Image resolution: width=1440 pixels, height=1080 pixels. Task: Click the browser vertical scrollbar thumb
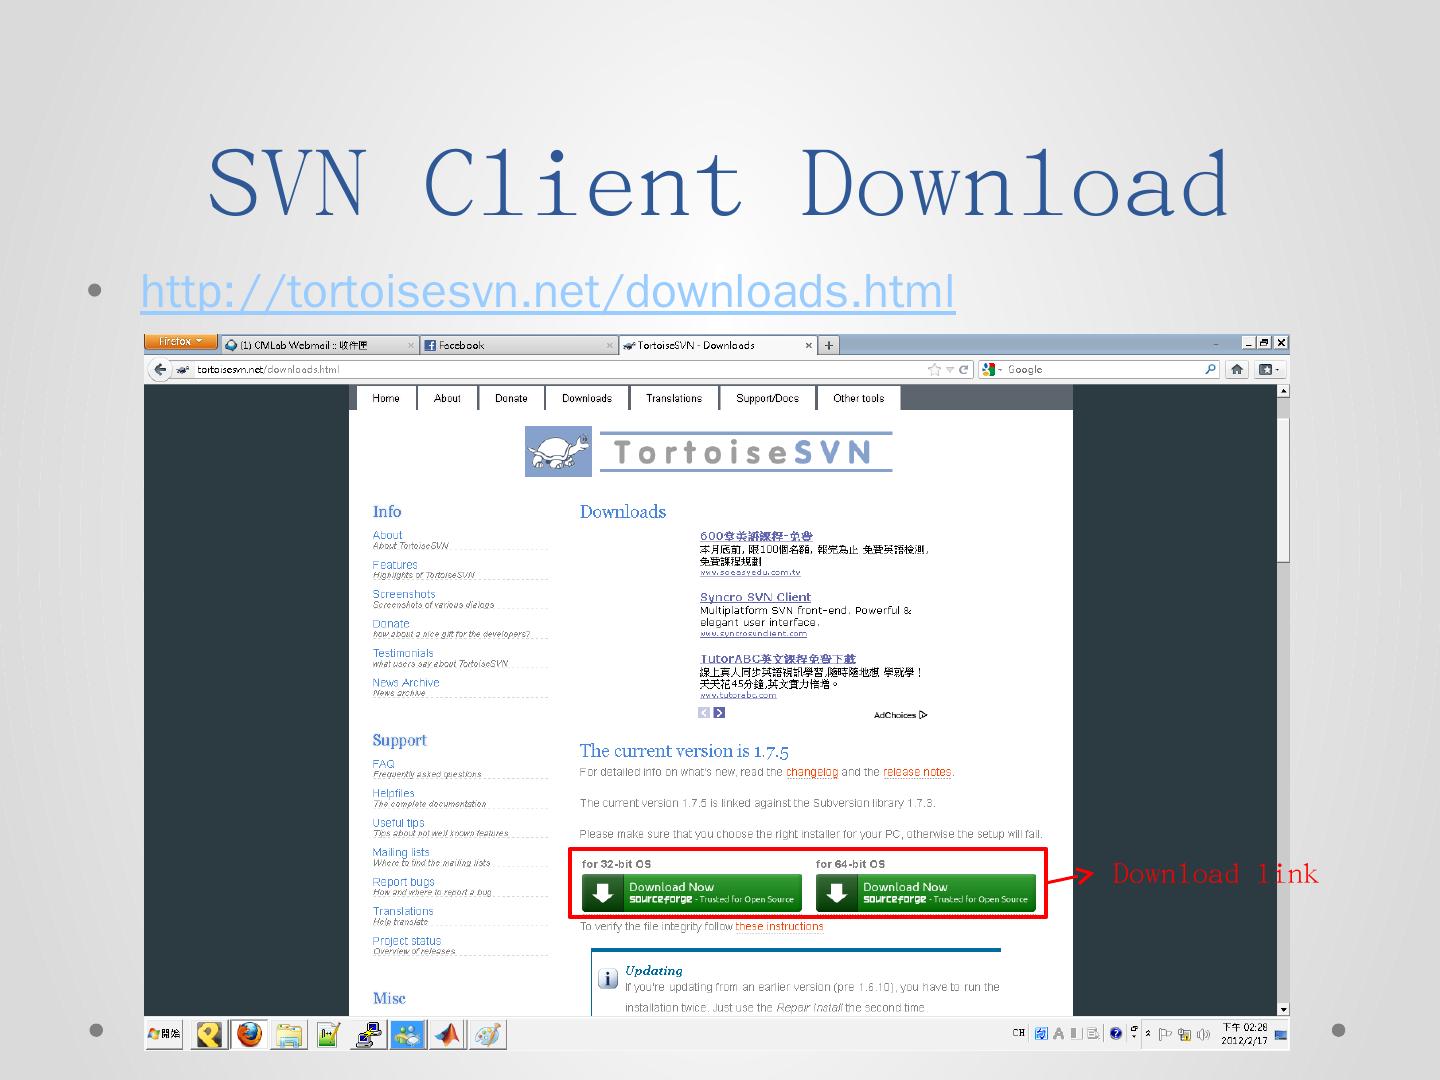pyautogui.click(x=1283, y=490)
